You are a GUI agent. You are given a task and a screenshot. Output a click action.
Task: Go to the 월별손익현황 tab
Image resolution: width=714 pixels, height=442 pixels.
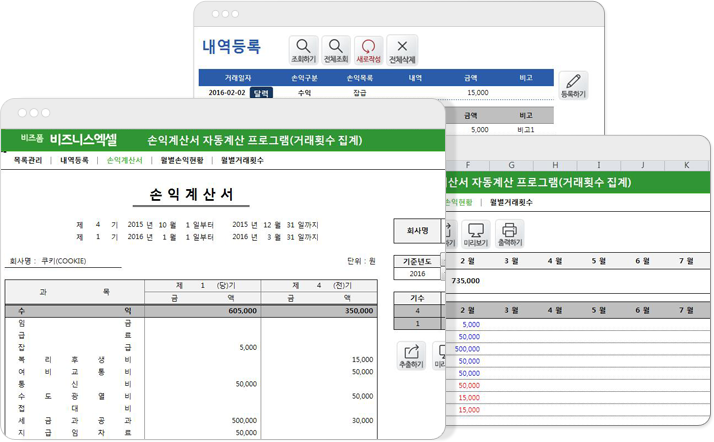tap(181, 160)
